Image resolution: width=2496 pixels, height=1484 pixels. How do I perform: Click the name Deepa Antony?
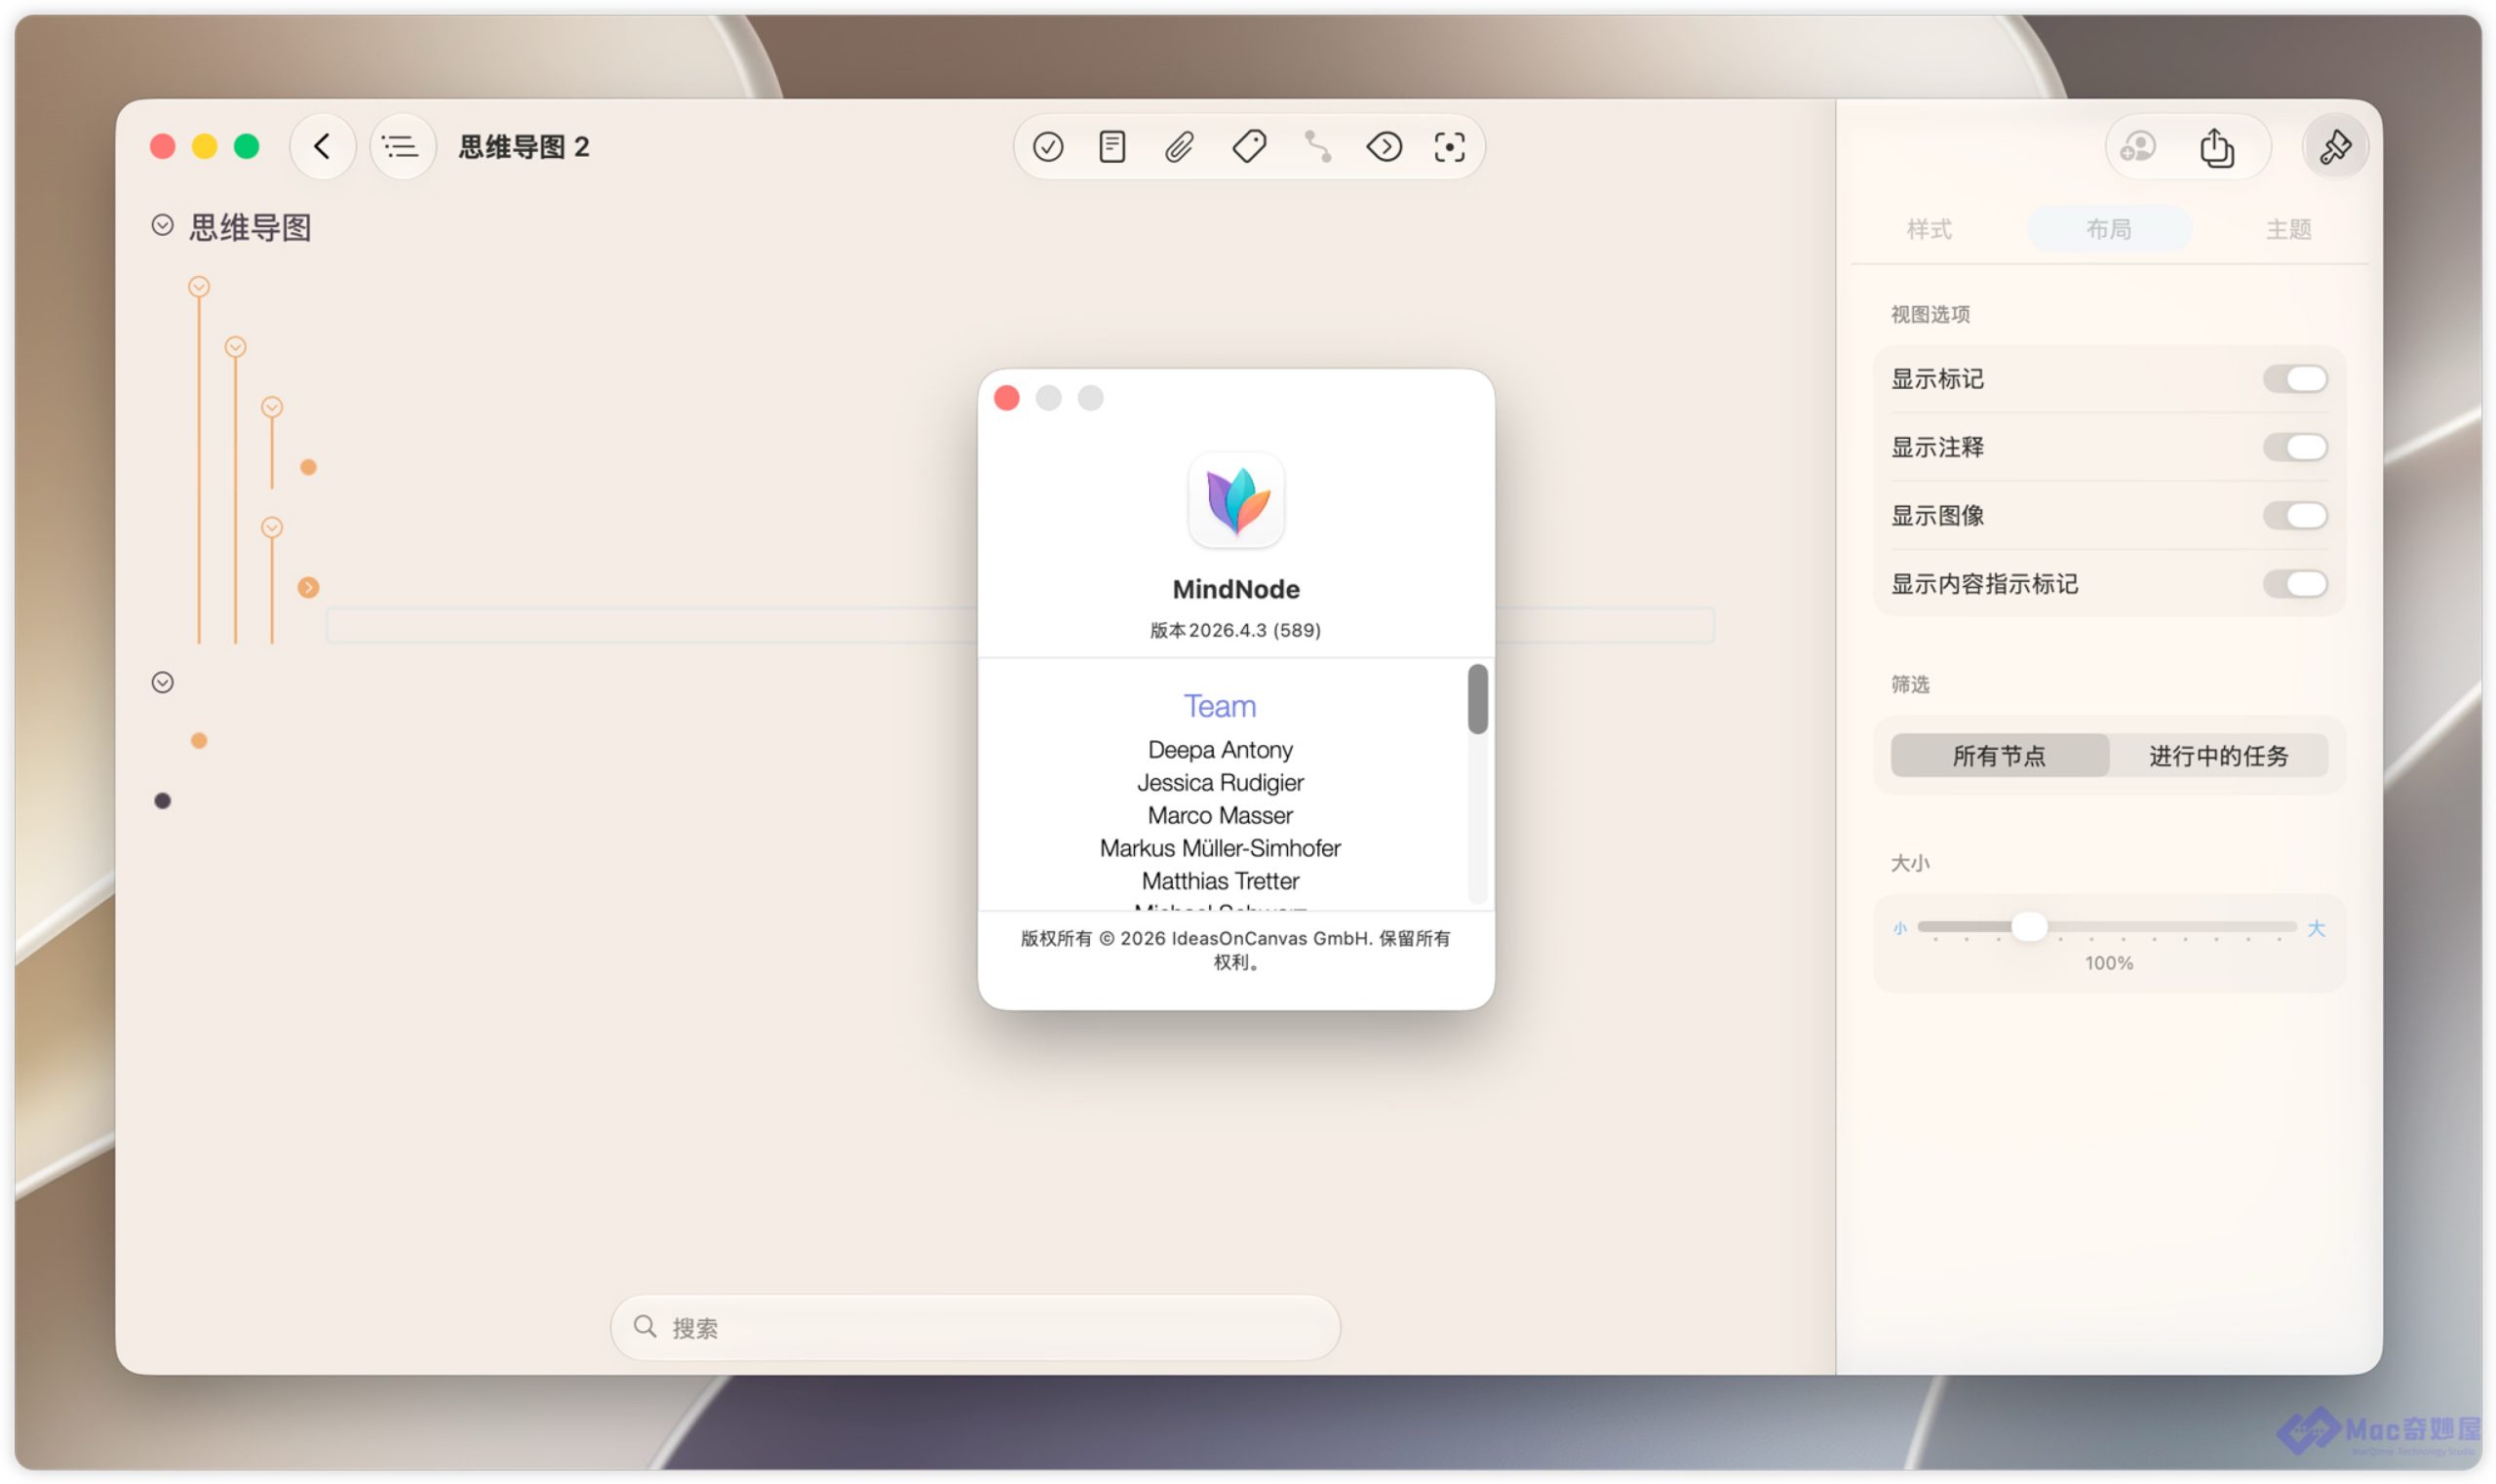[1220, 750]
